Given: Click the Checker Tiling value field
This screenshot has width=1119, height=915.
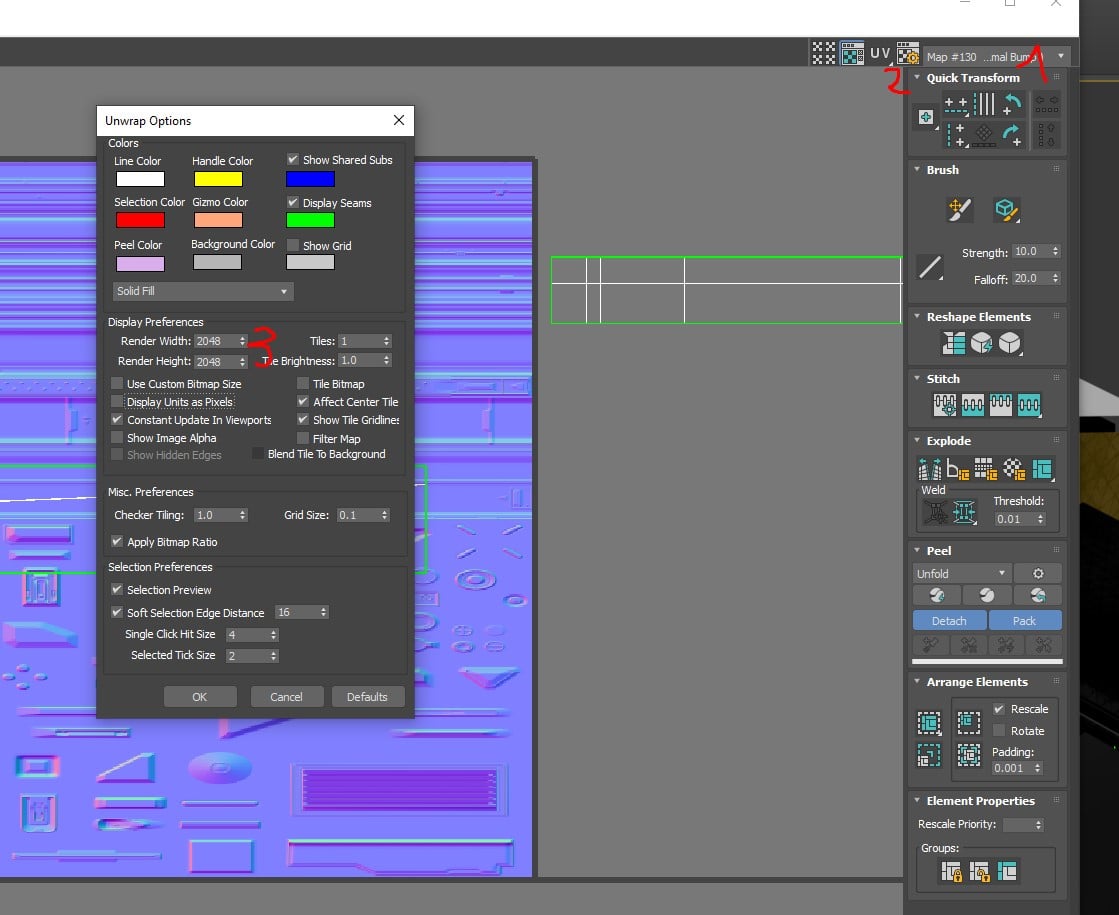Looking at the screenshot, I should (x=216, y=515).
